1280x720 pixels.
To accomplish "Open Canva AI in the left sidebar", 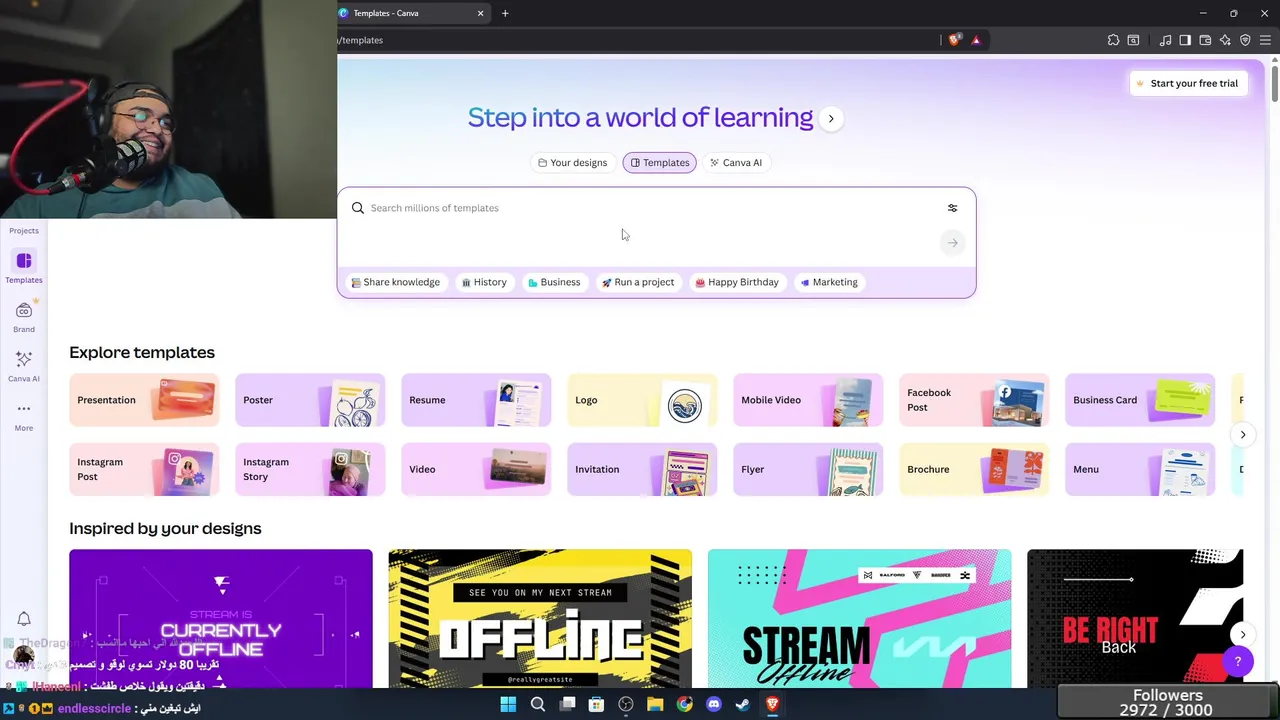I will pos(24,366).
